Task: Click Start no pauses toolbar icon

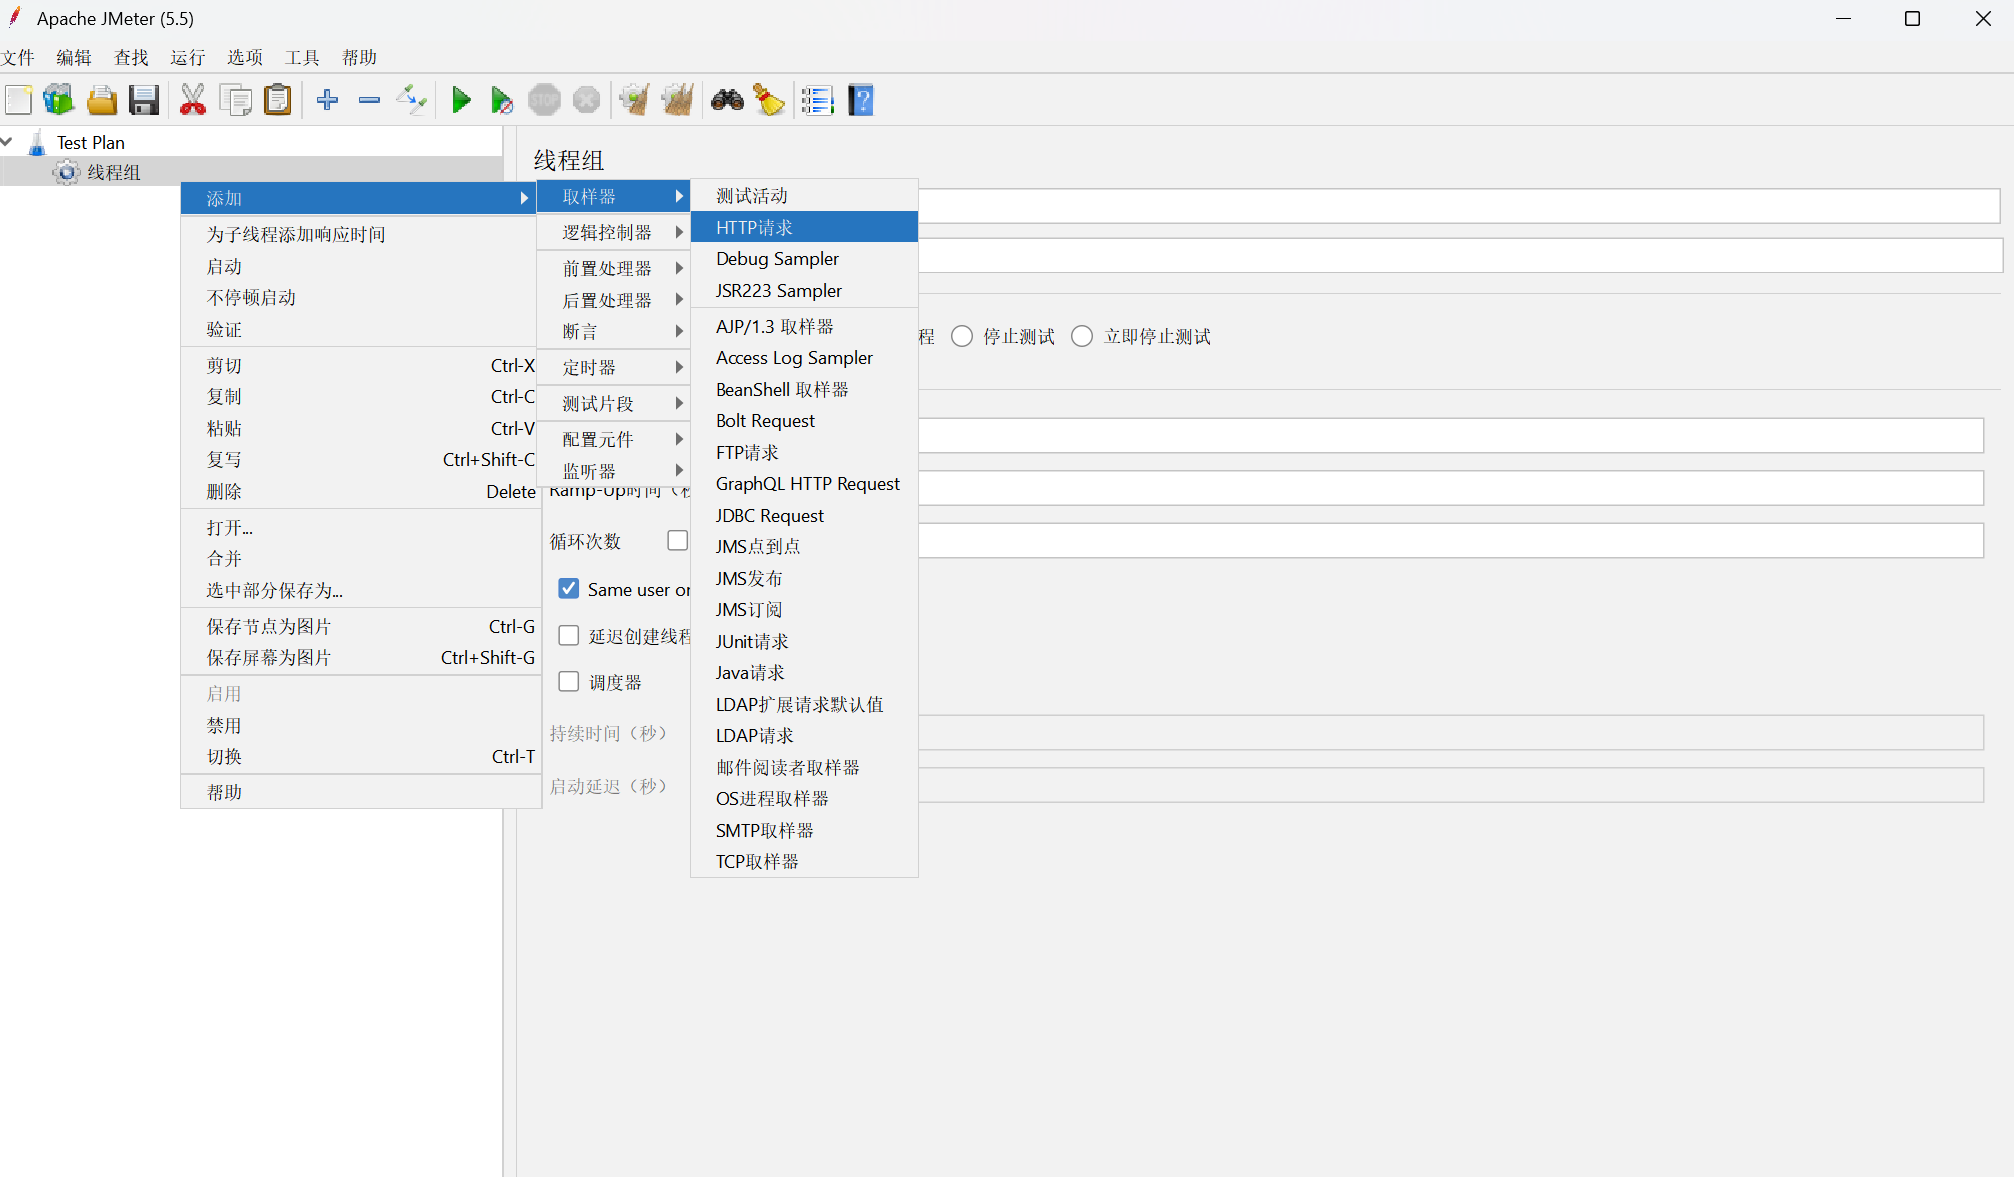Action: click(502, 100)
